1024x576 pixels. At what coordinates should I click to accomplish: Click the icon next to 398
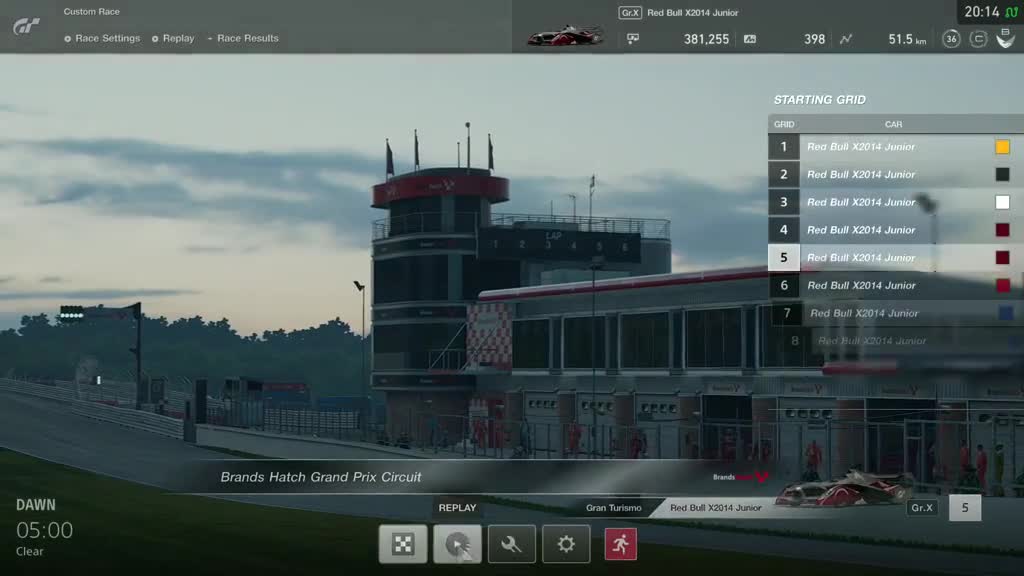750,39
